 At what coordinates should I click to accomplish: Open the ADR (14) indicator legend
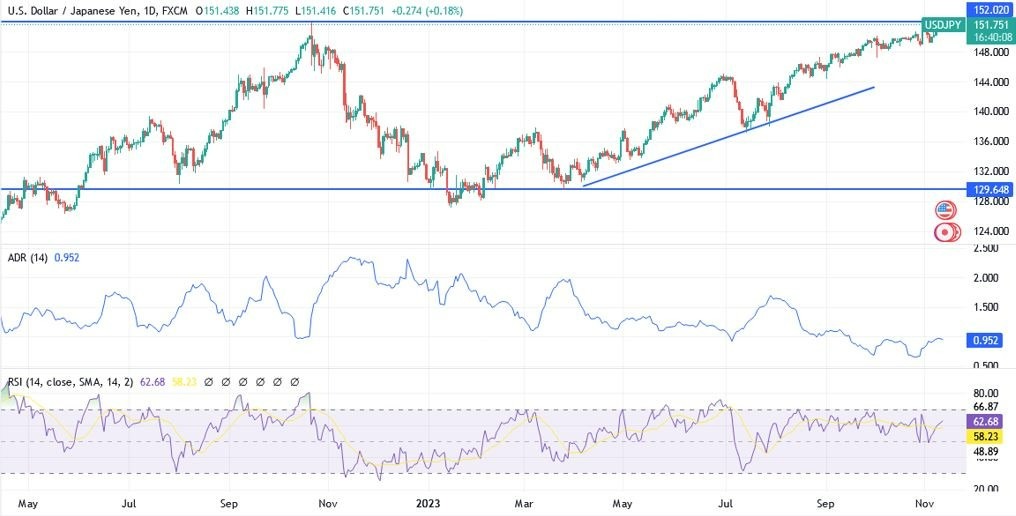pyautogui.click(x=27, y=257)
